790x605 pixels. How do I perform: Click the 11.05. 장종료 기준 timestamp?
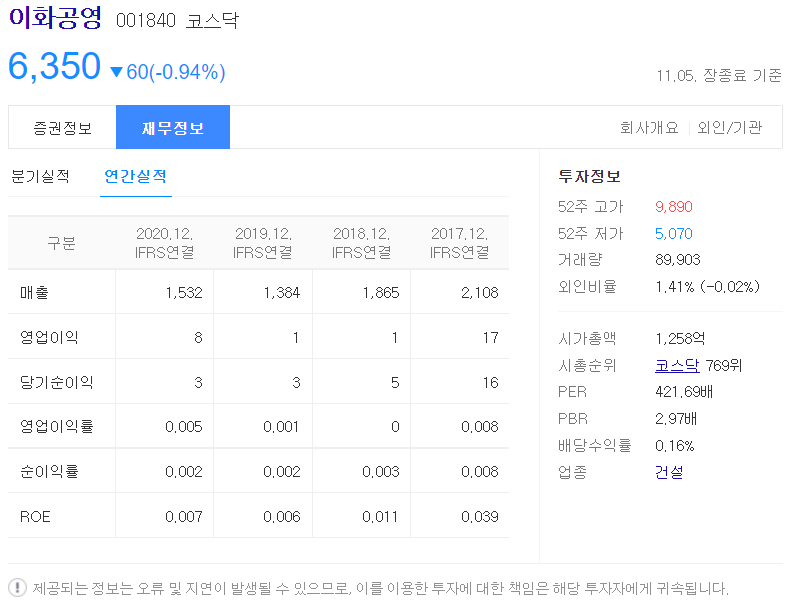click(x=719, y=76)
